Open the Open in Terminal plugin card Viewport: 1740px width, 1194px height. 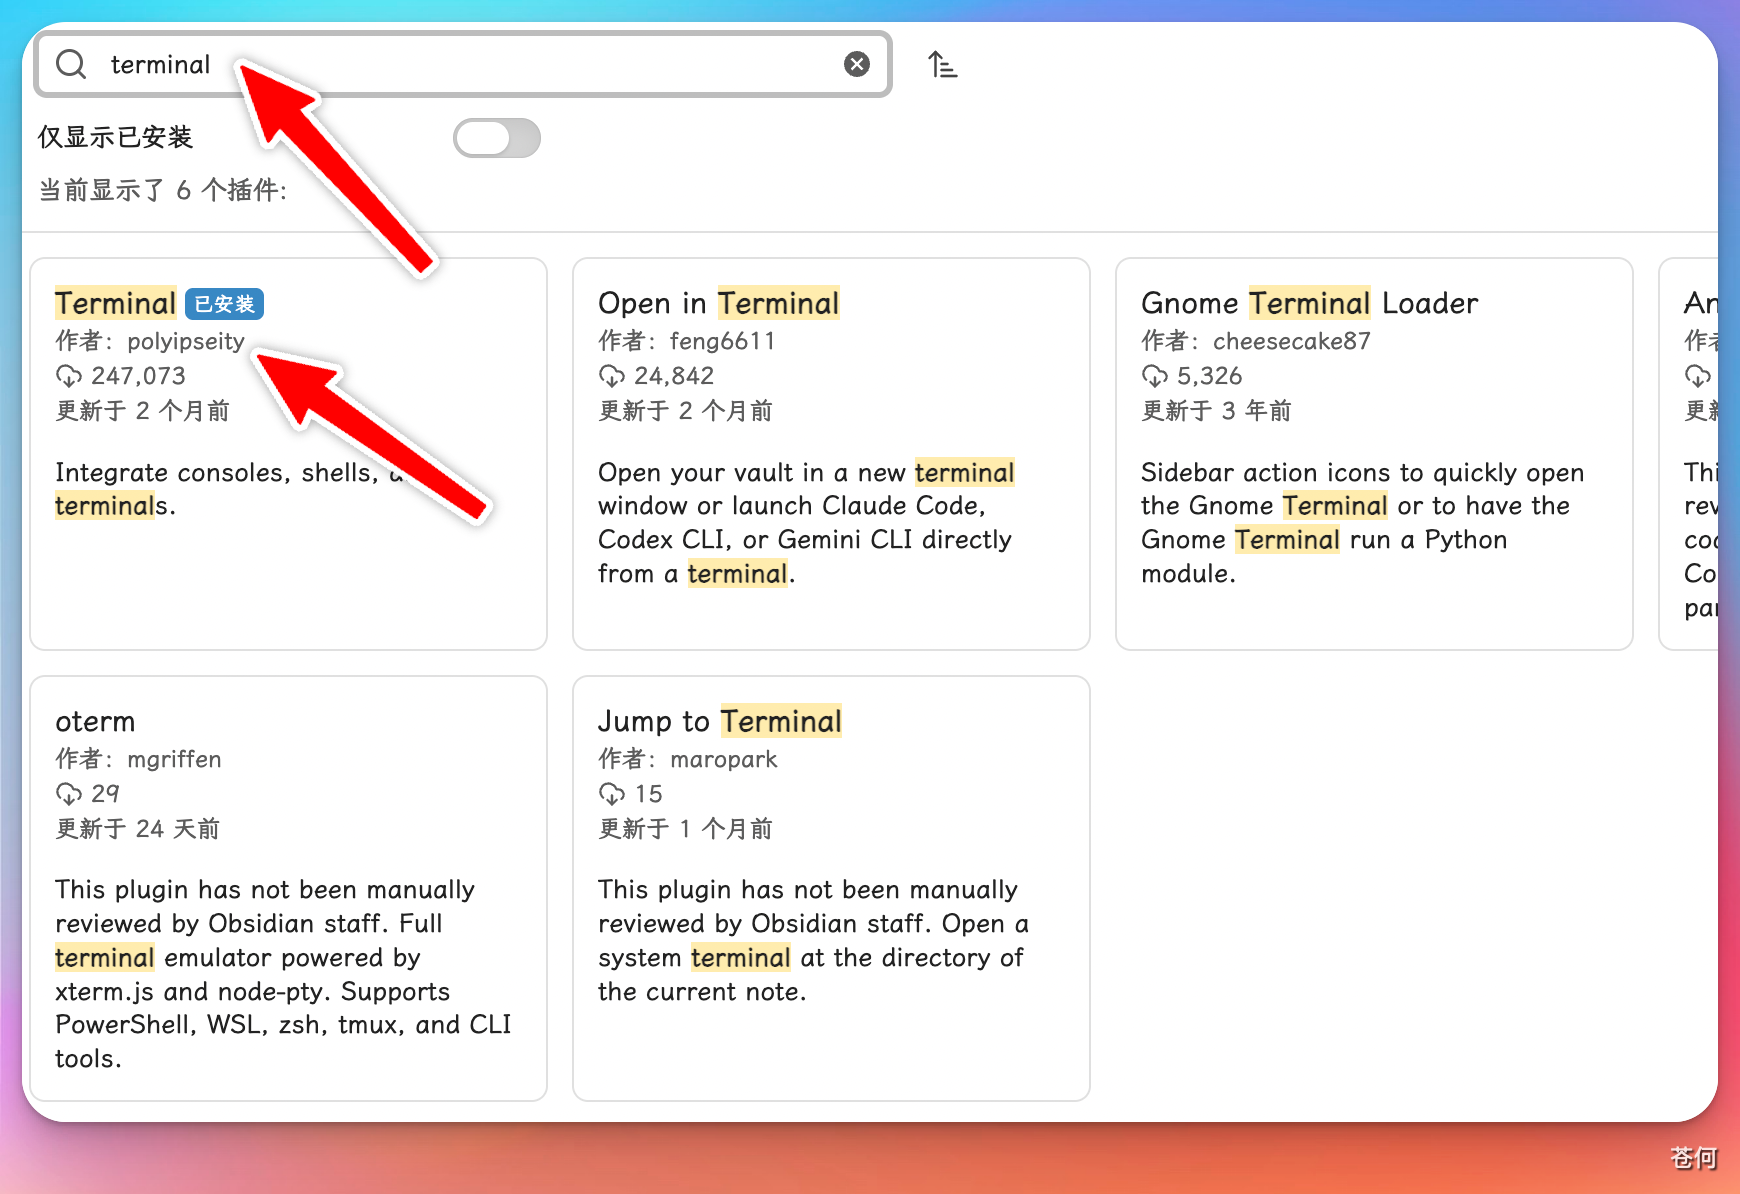[831, 454]
